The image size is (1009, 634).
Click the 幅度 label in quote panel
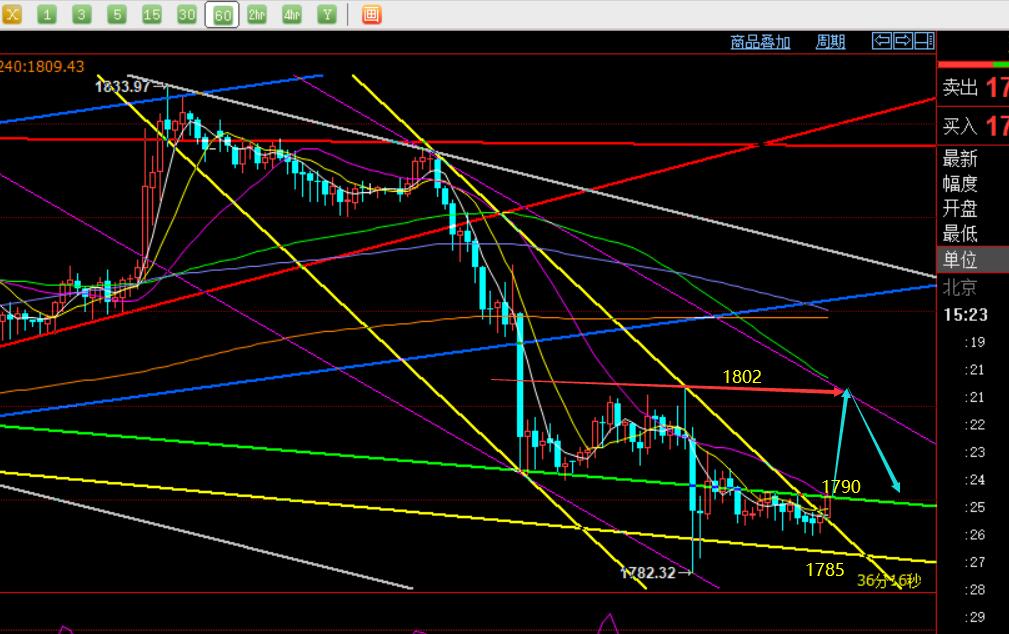click(x=960, y=183)
